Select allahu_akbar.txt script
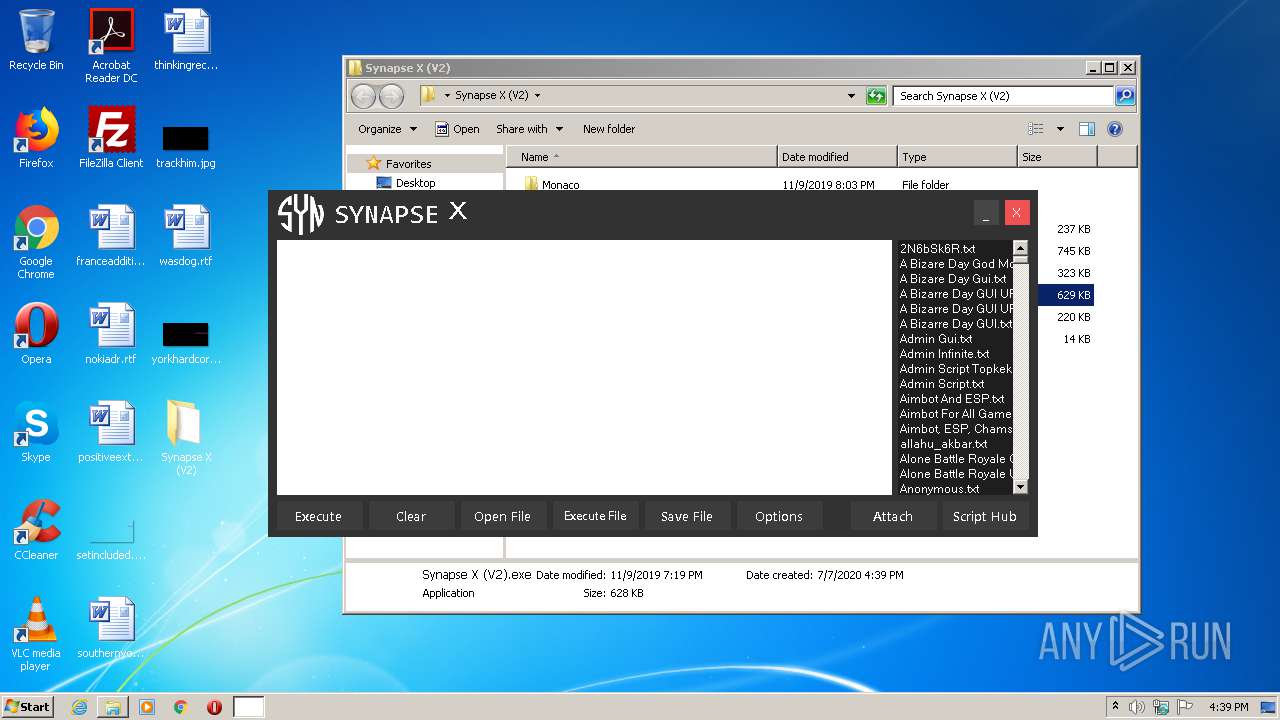Screen dimensions: 1280x720 [x=943, y=444]
